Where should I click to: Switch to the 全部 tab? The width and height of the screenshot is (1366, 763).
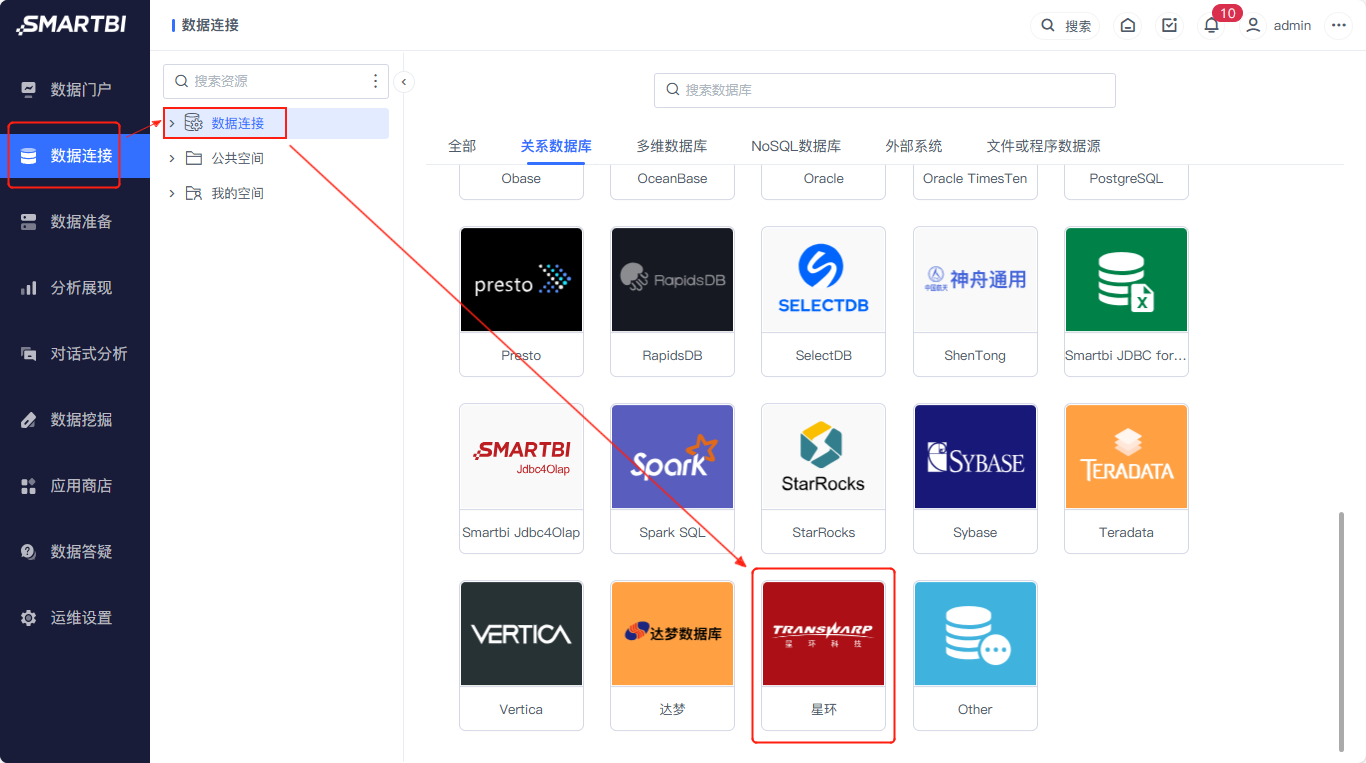click(462, 146)
